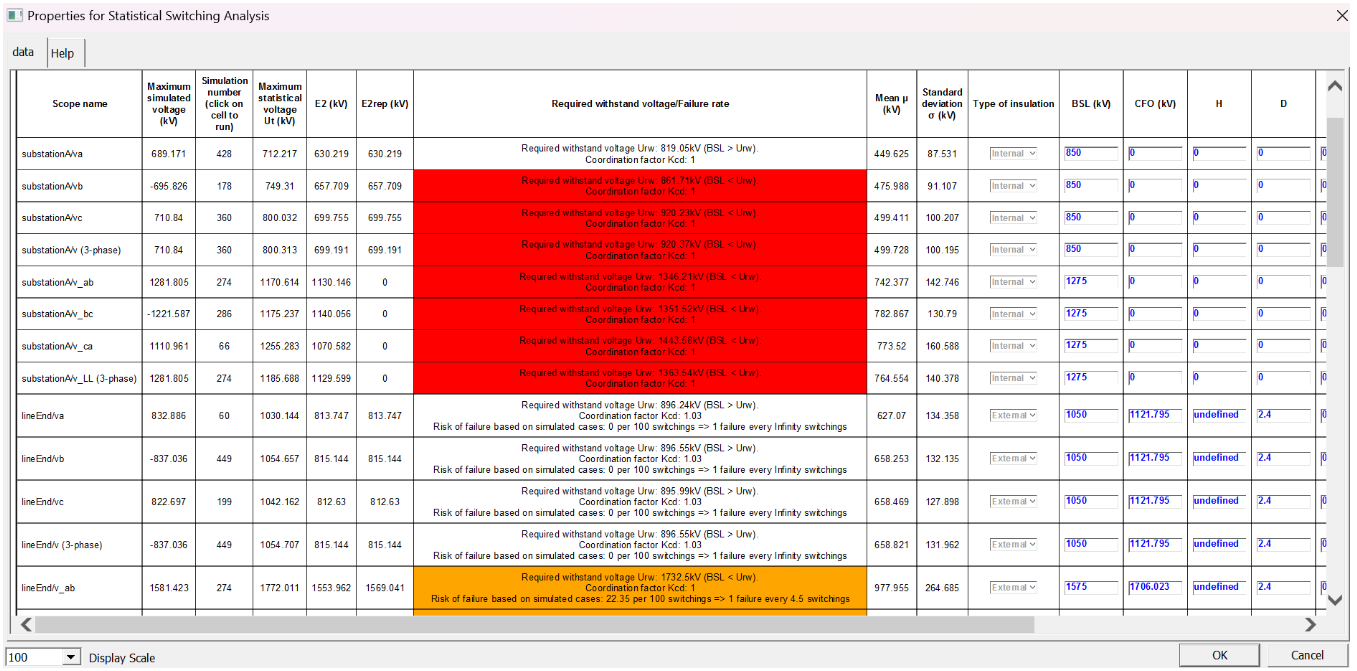
Task: Click the standard deviation value 264.685
Action: tap(942, 588)
